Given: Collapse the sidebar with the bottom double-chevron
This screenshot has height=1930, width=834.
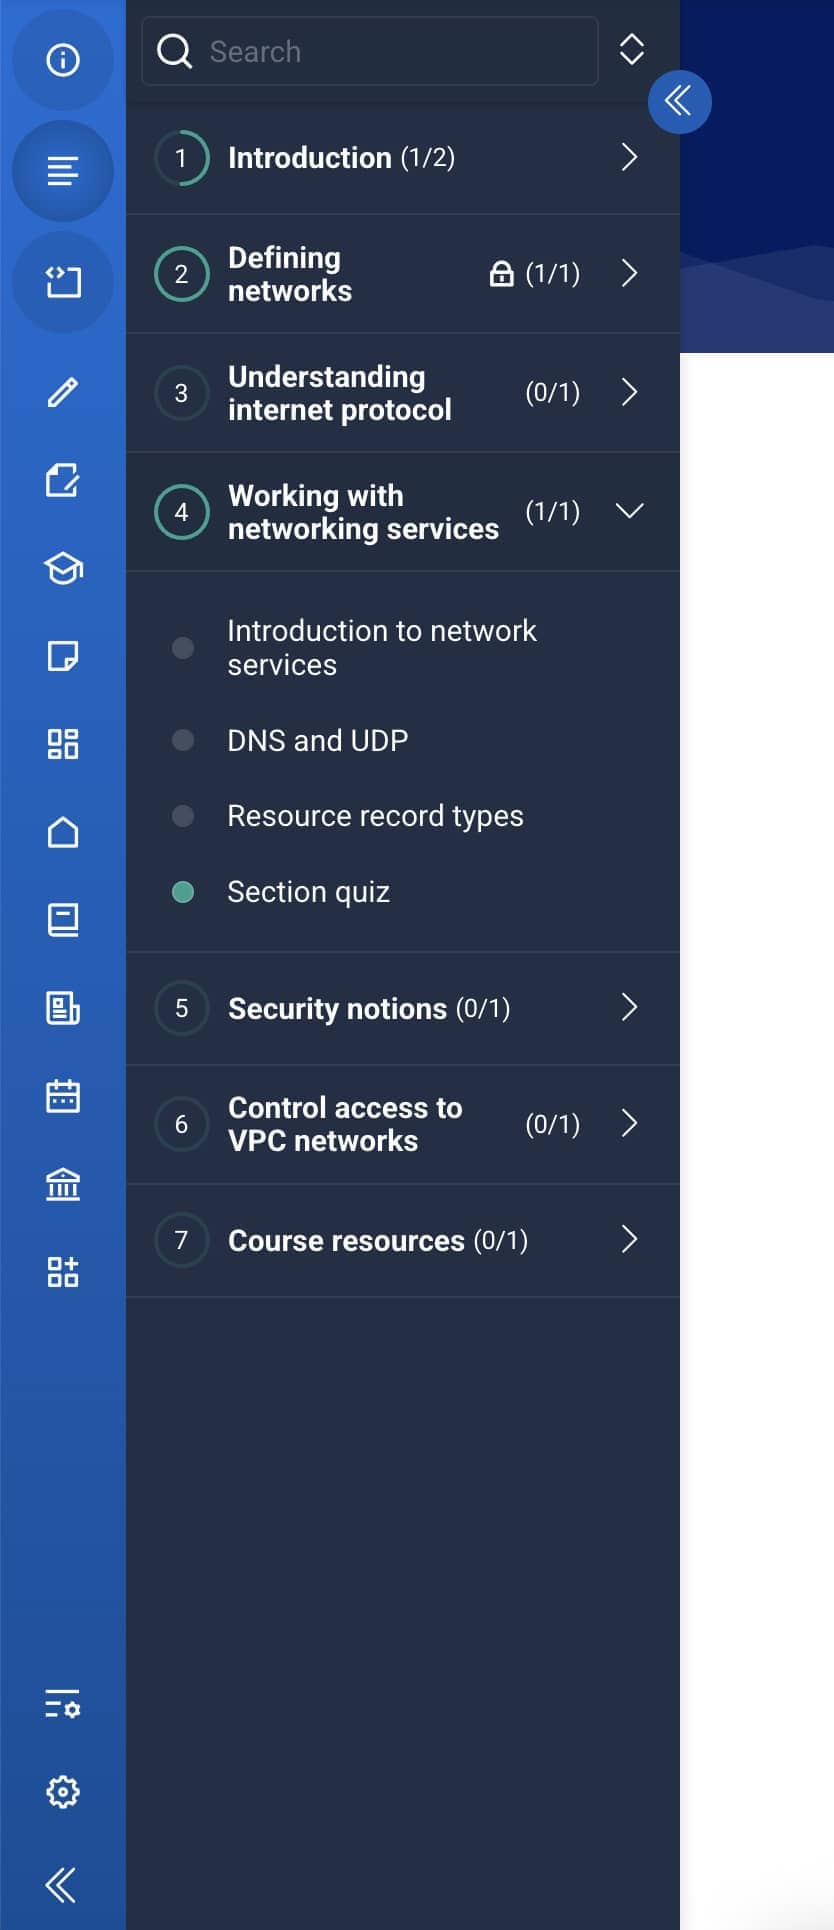Looking at the screenshot, I should 61,1885.
